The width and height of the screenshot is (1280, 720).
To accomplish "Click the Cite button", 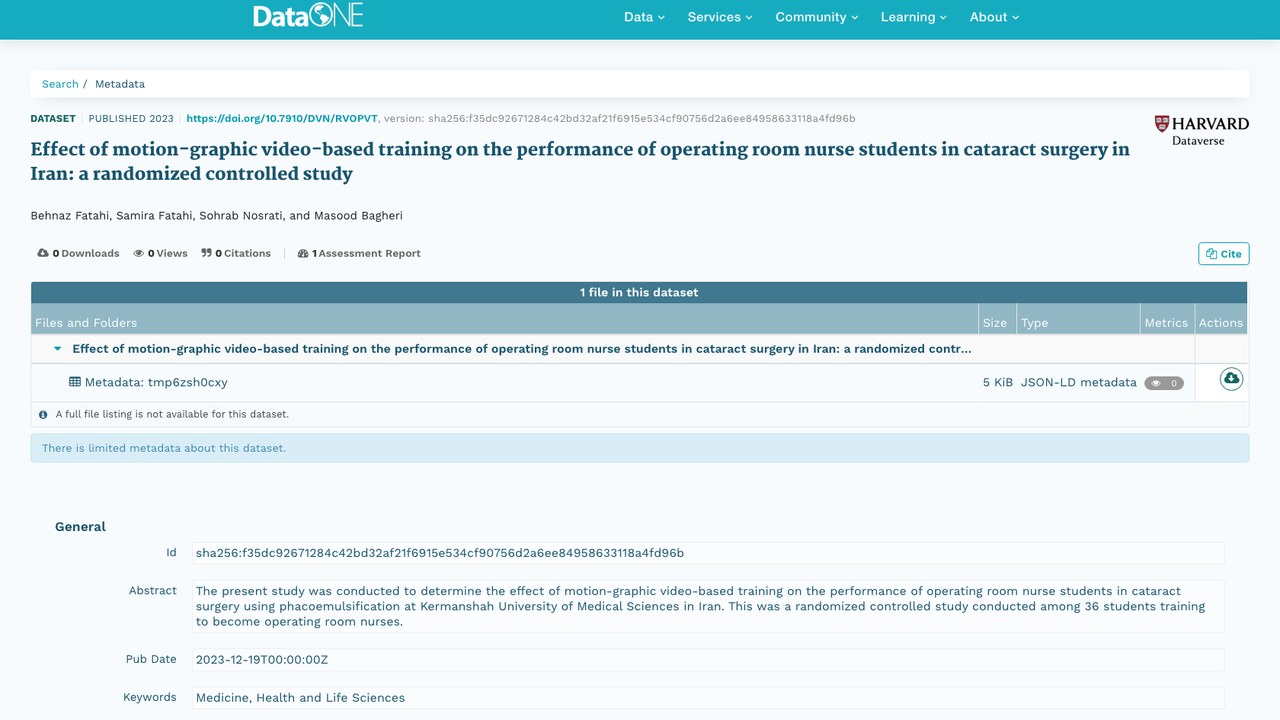I will [1224, 254].
